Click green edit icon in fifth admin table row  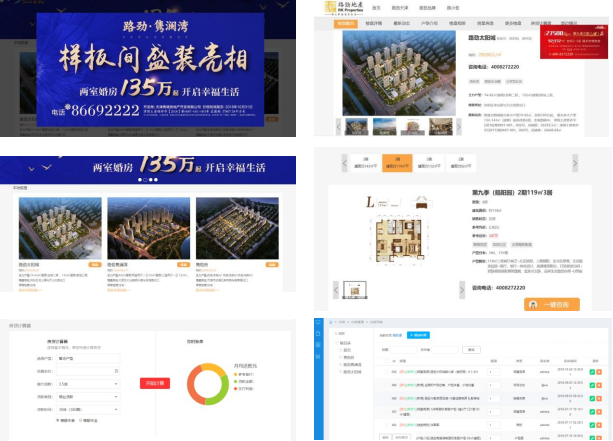pos(592,425)
